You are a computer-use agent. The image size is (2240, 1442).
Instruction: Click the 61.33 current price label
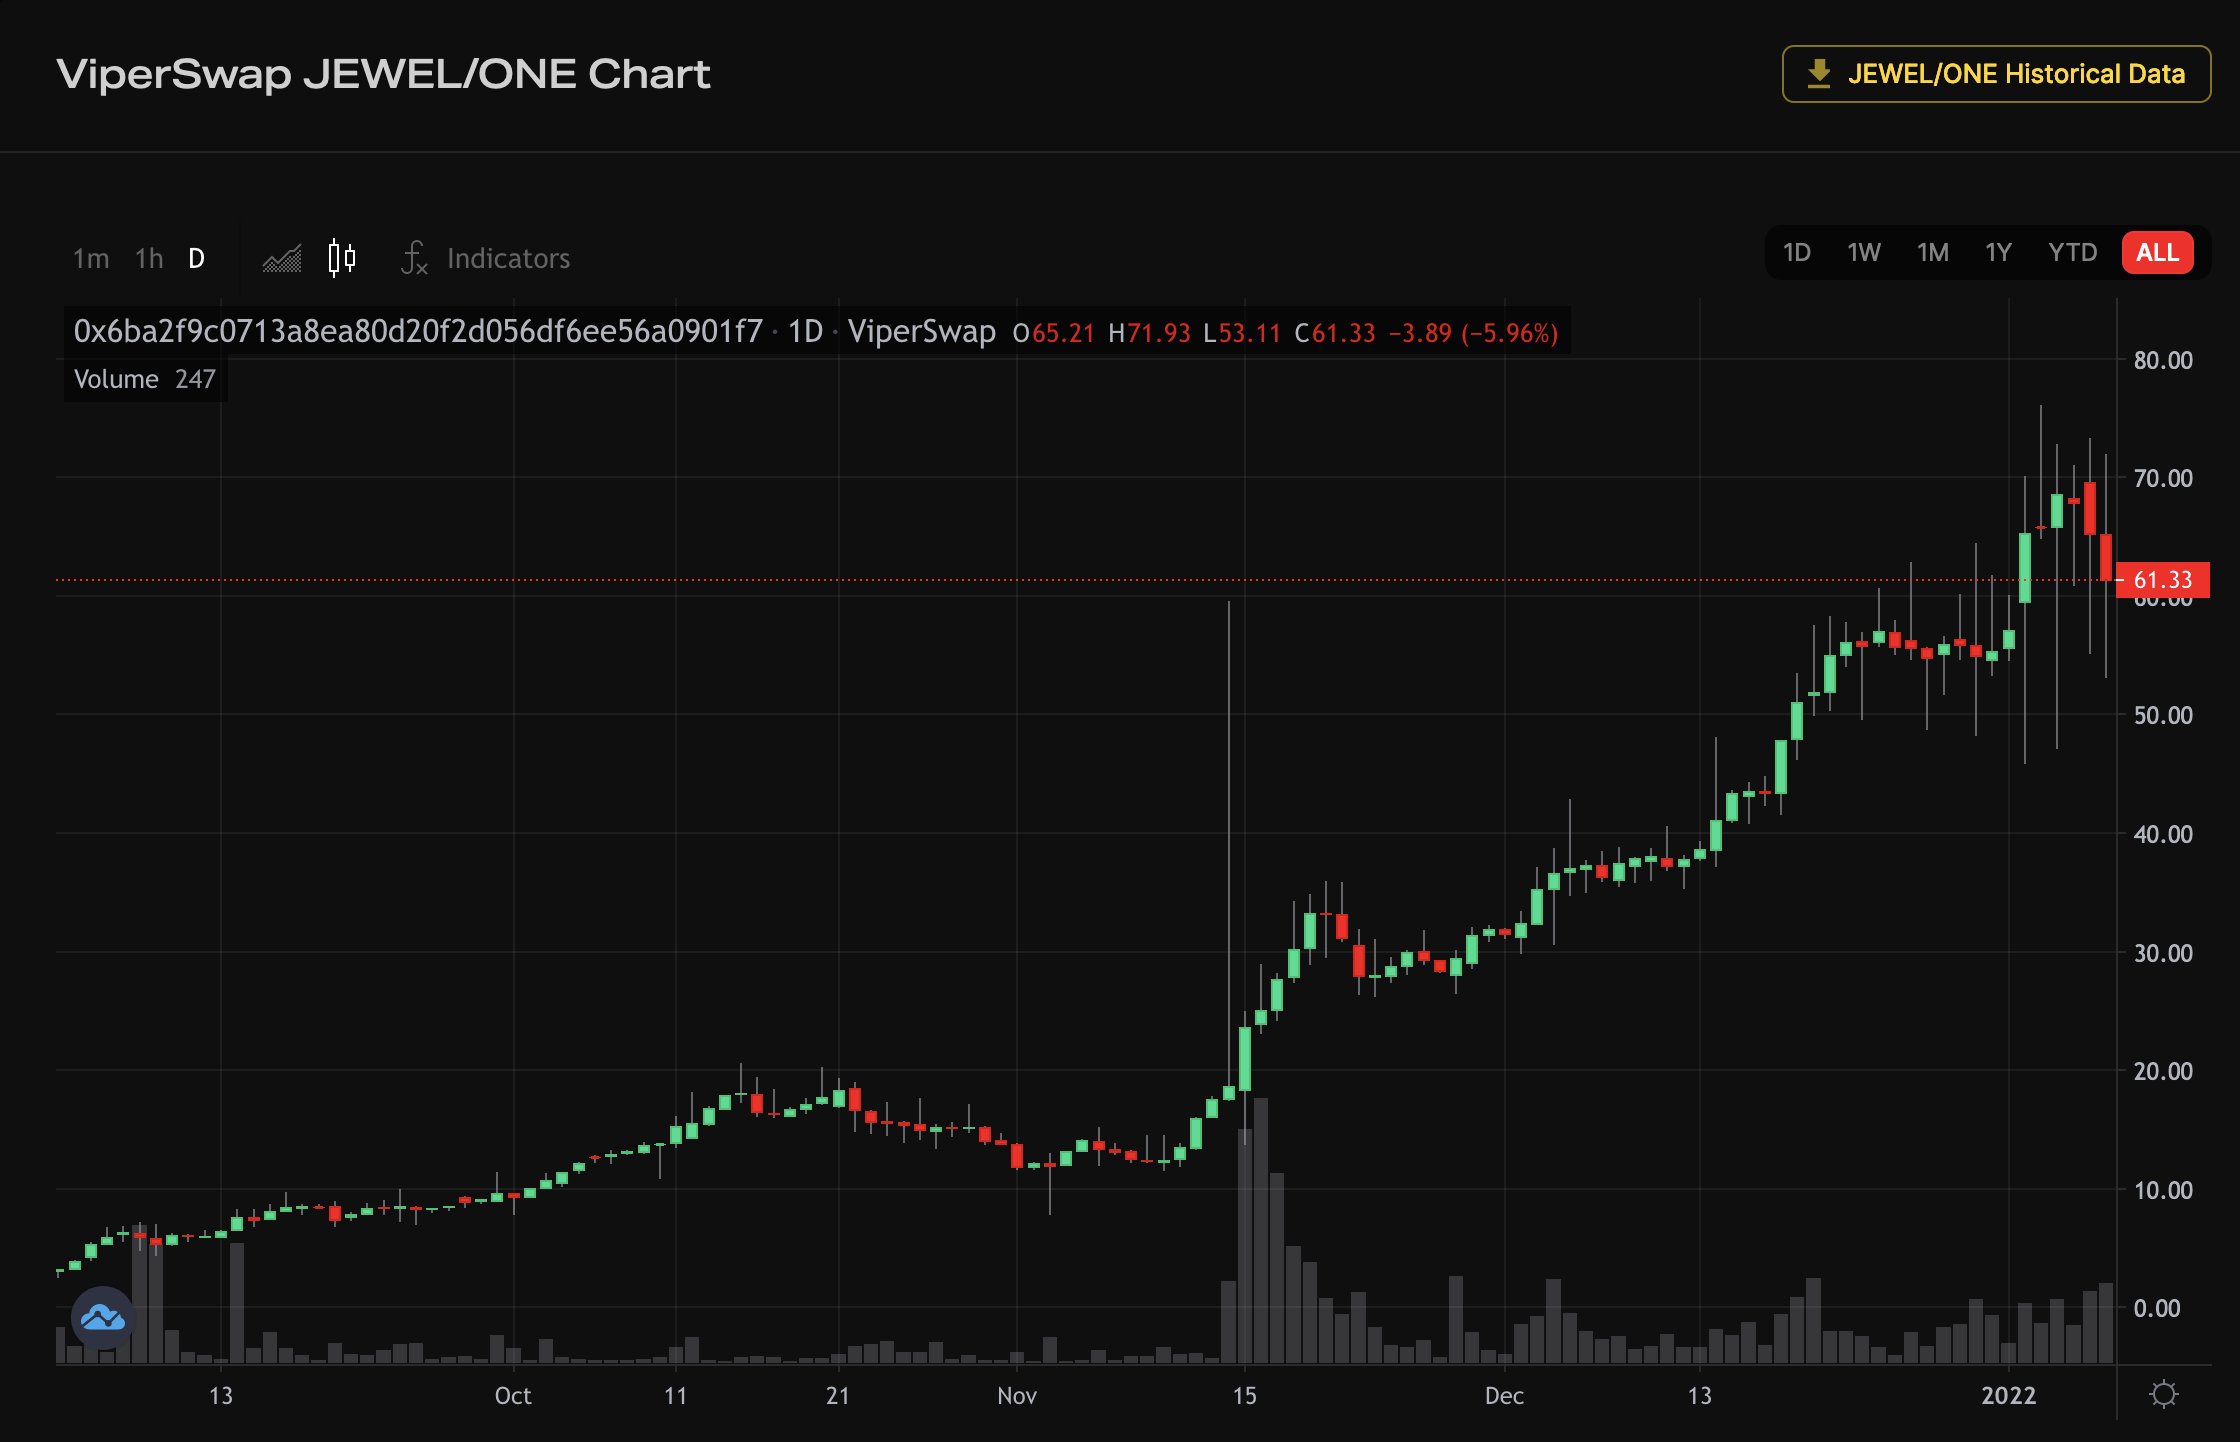click(2162, 580)
